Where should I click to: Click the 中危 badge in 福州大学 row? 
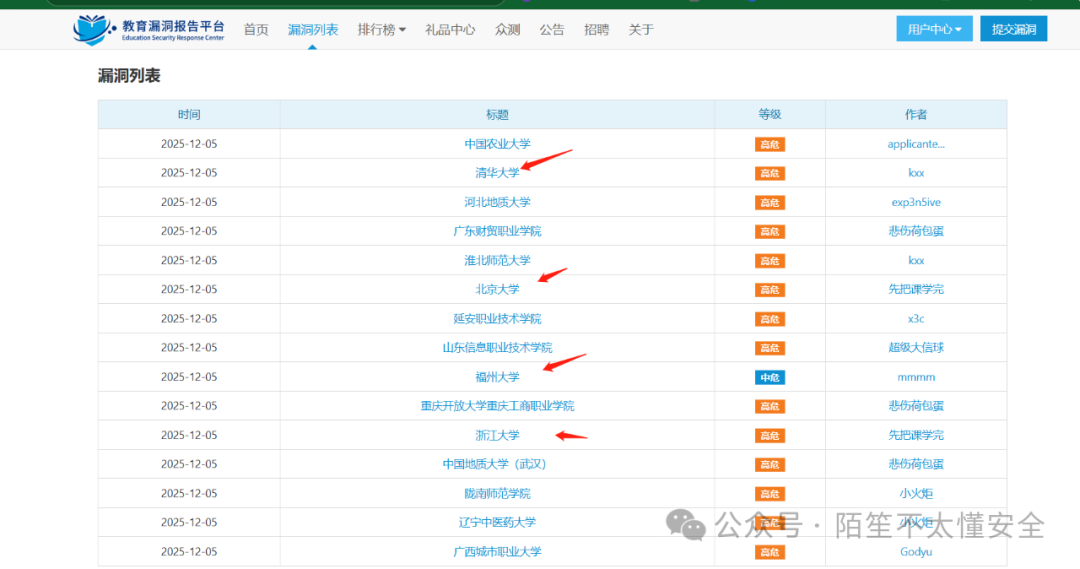click(769, 377)
